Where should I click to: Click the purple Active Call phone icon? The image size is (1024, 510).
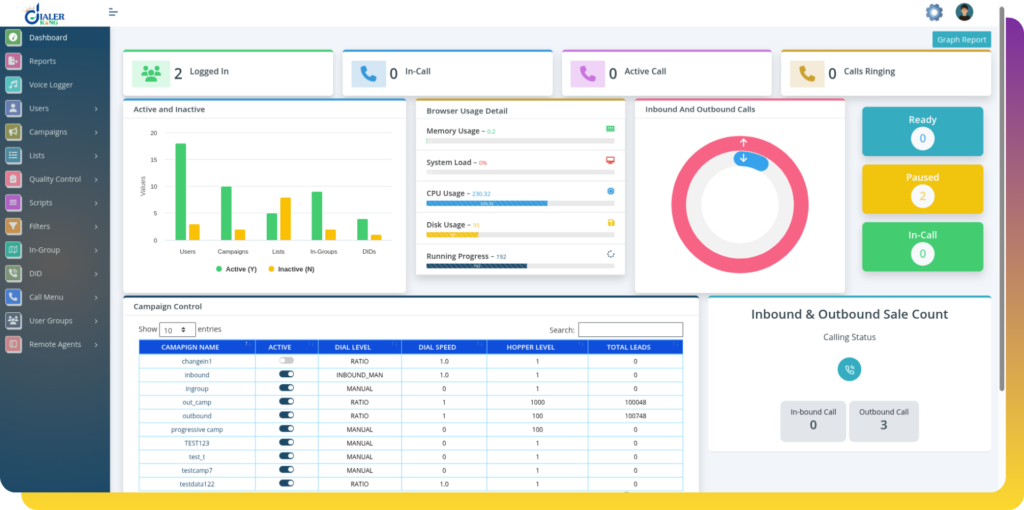588,74
